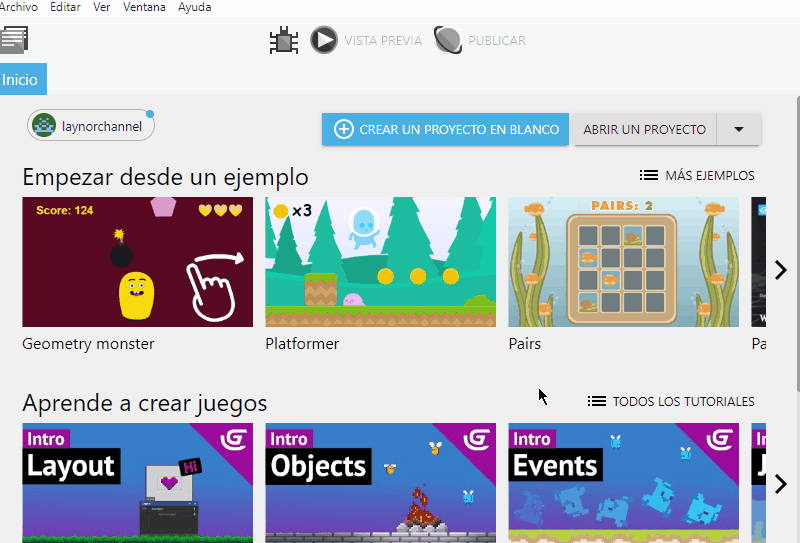Show more tutorials with the right chevron
This screenshot has height=543, width=800.
tap(781, 484)
